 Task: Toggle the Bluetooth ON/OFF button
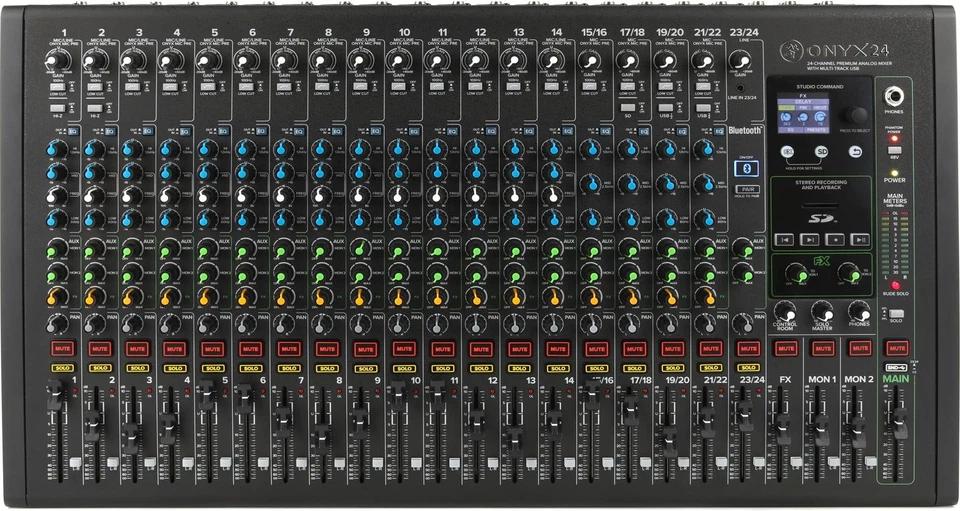[x=746, y=168]
